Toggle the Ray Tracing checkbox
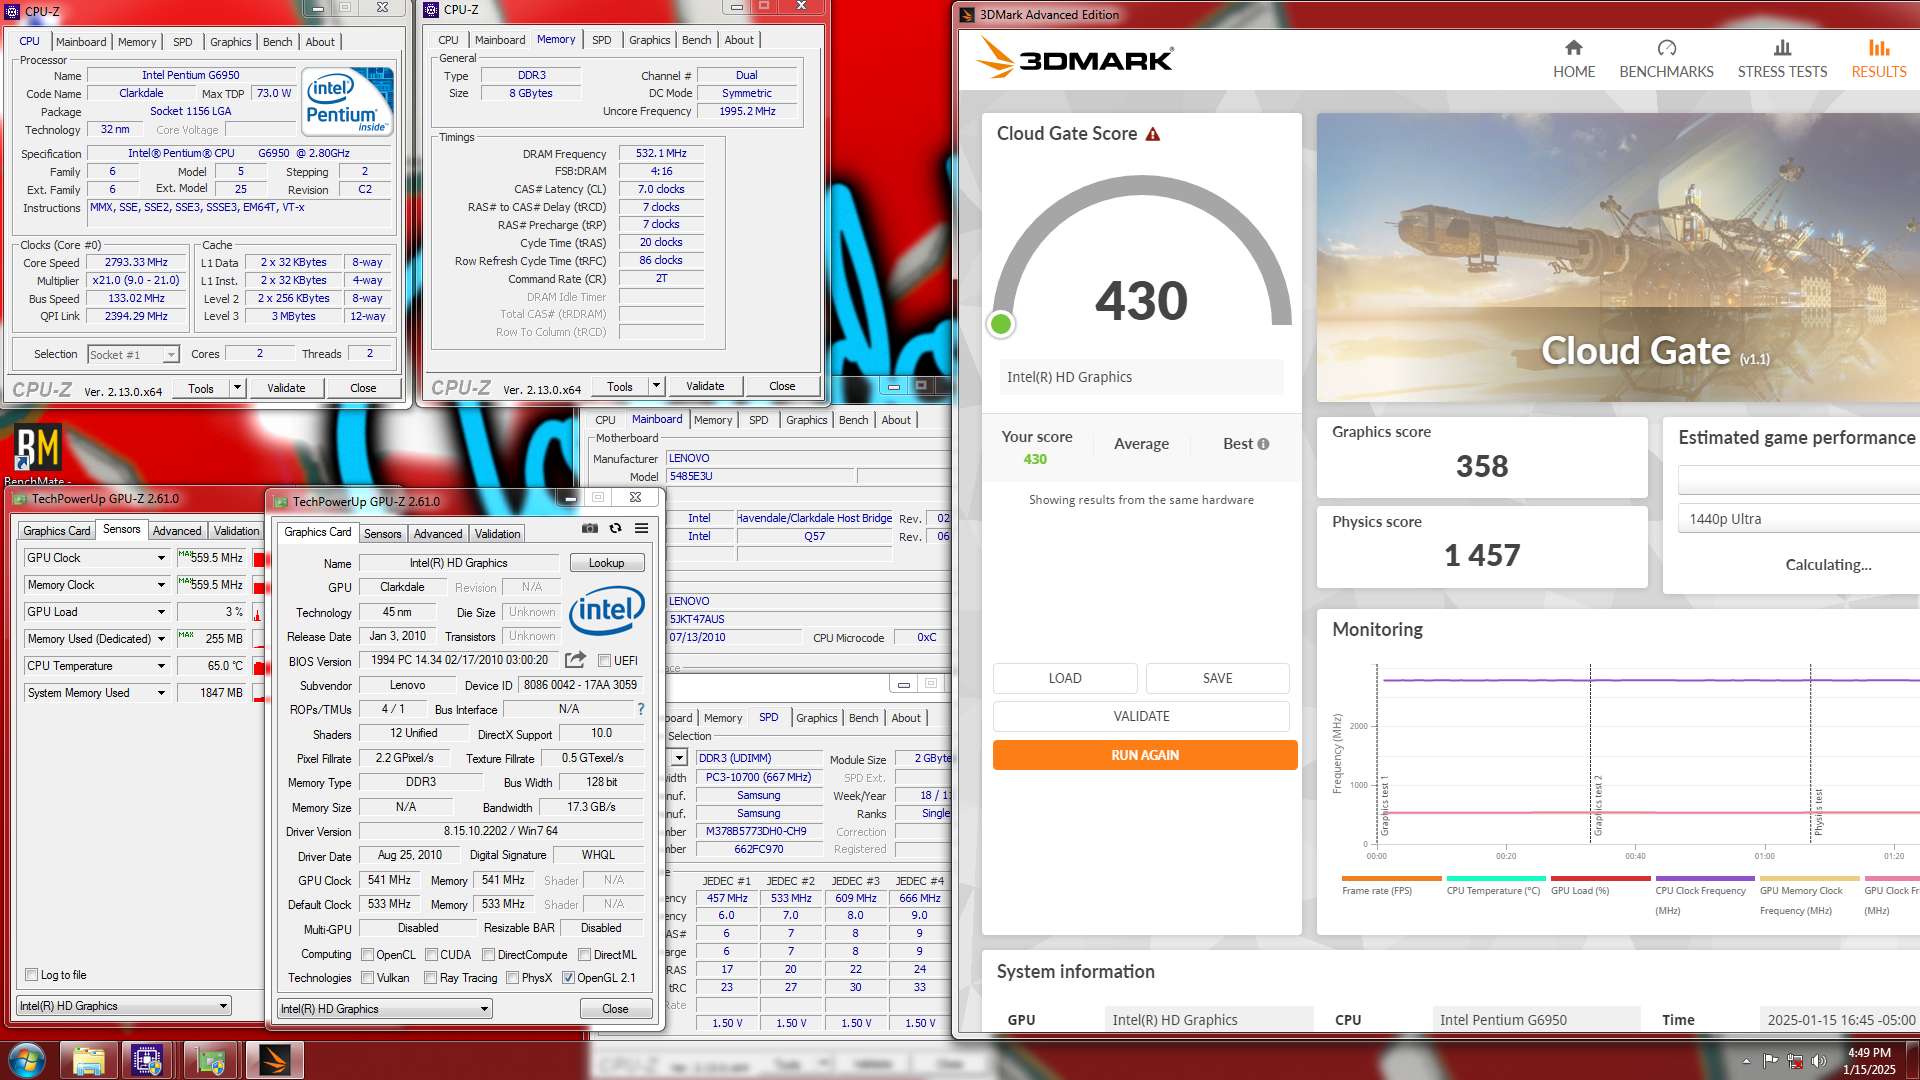This screenshot has height=1080, width=1920. [x=430, y=978]
